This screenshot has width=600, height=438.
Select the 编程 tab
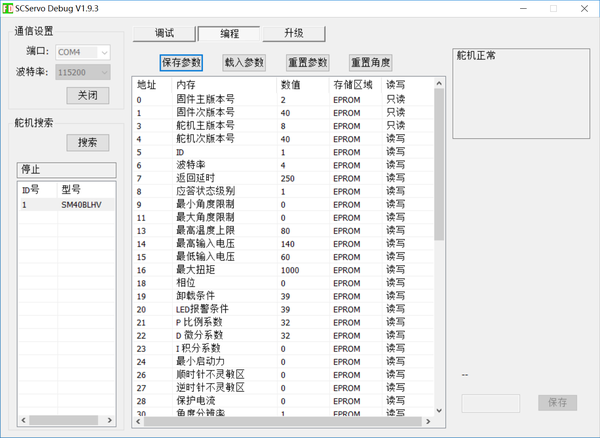pos(229,34)
